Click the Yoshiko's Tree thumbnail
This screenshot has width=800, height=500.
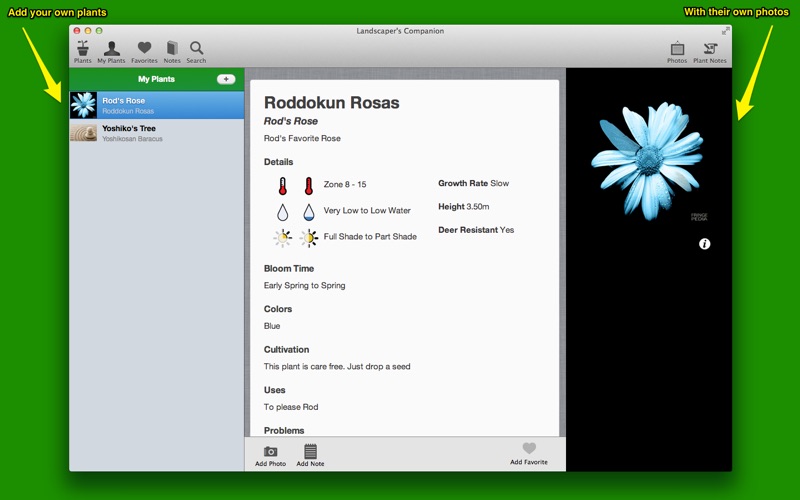[x=83, y=133]
